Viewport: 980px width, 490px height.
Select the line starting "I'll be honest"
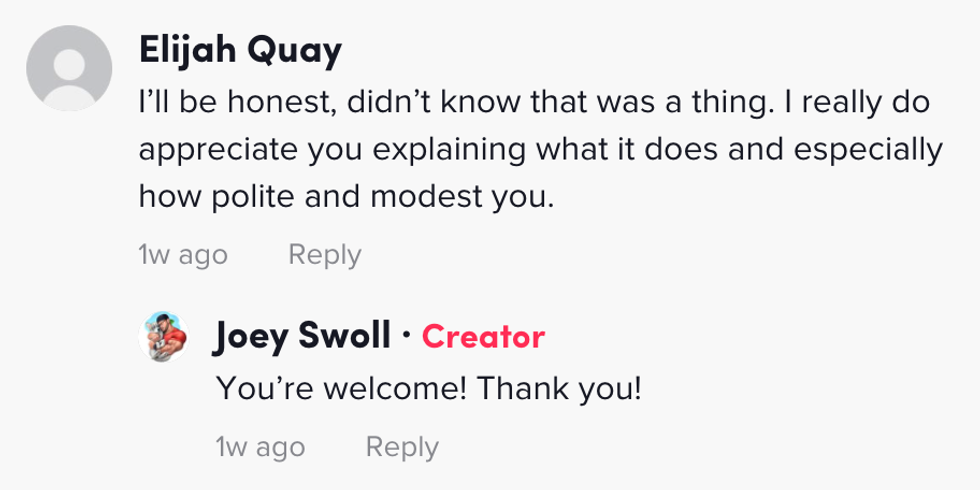click(534, 103)
